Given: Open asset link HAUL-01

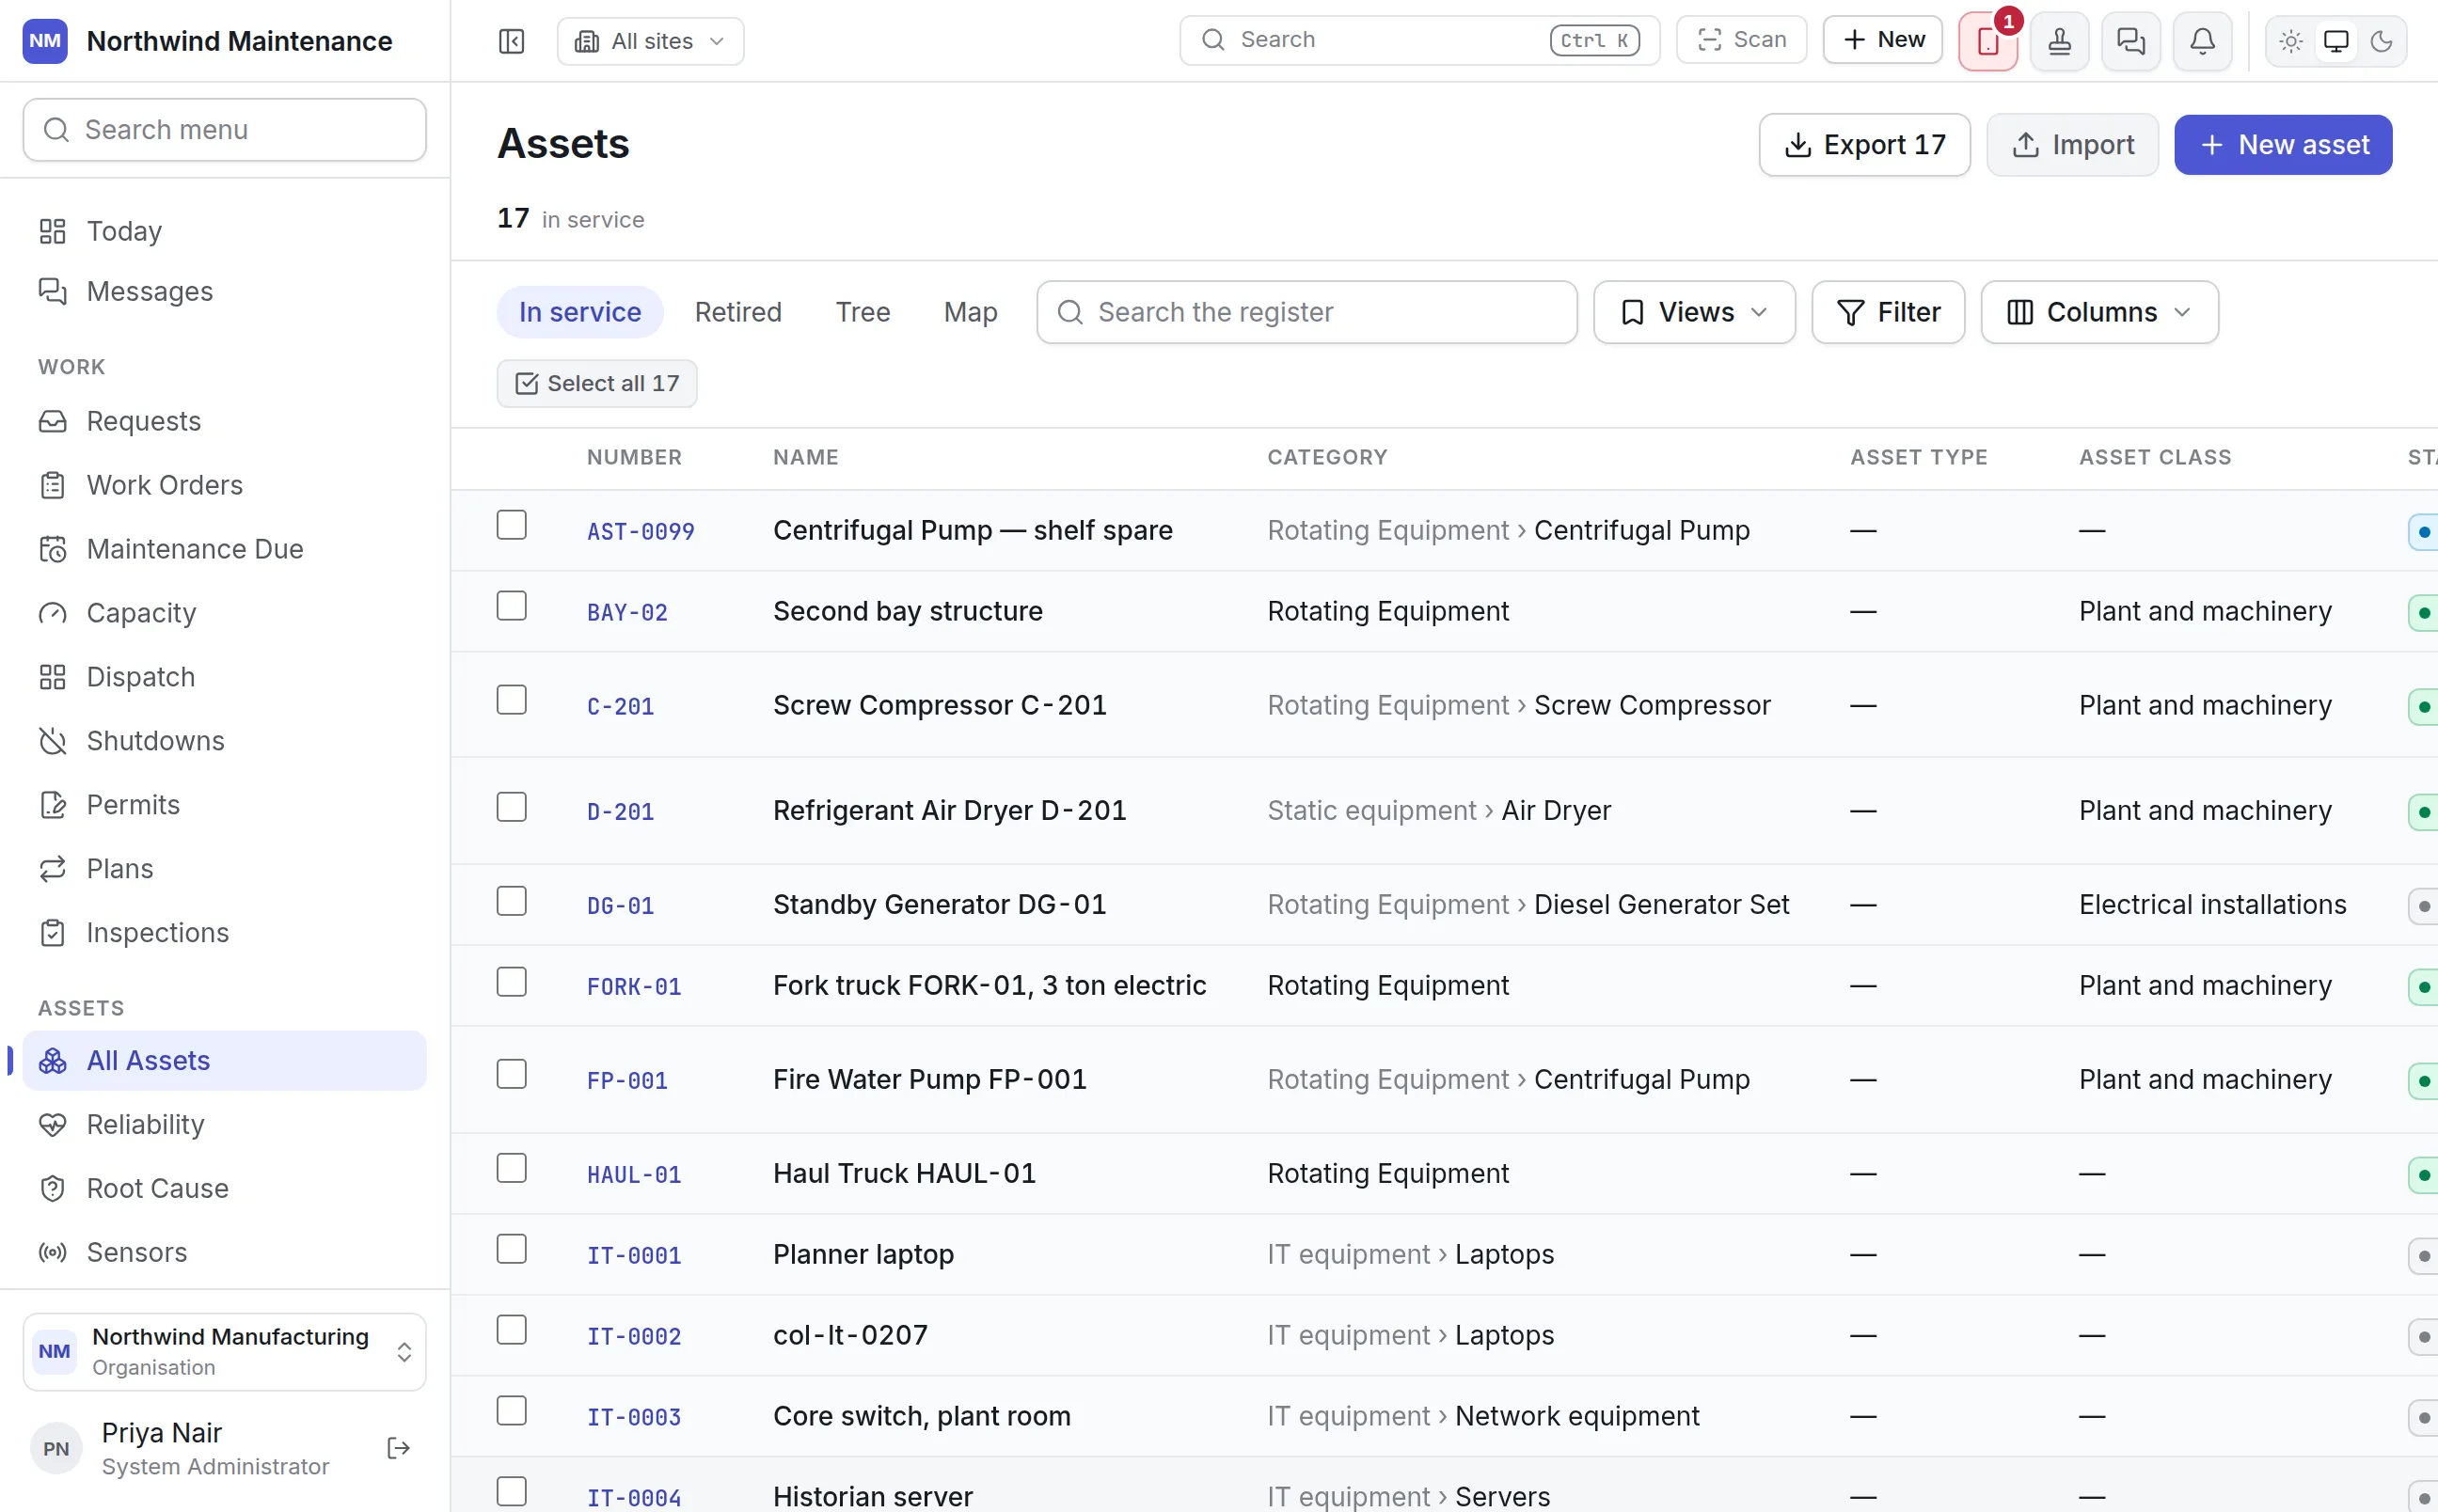Looking at the screenshot, I should coord(633,1175).
